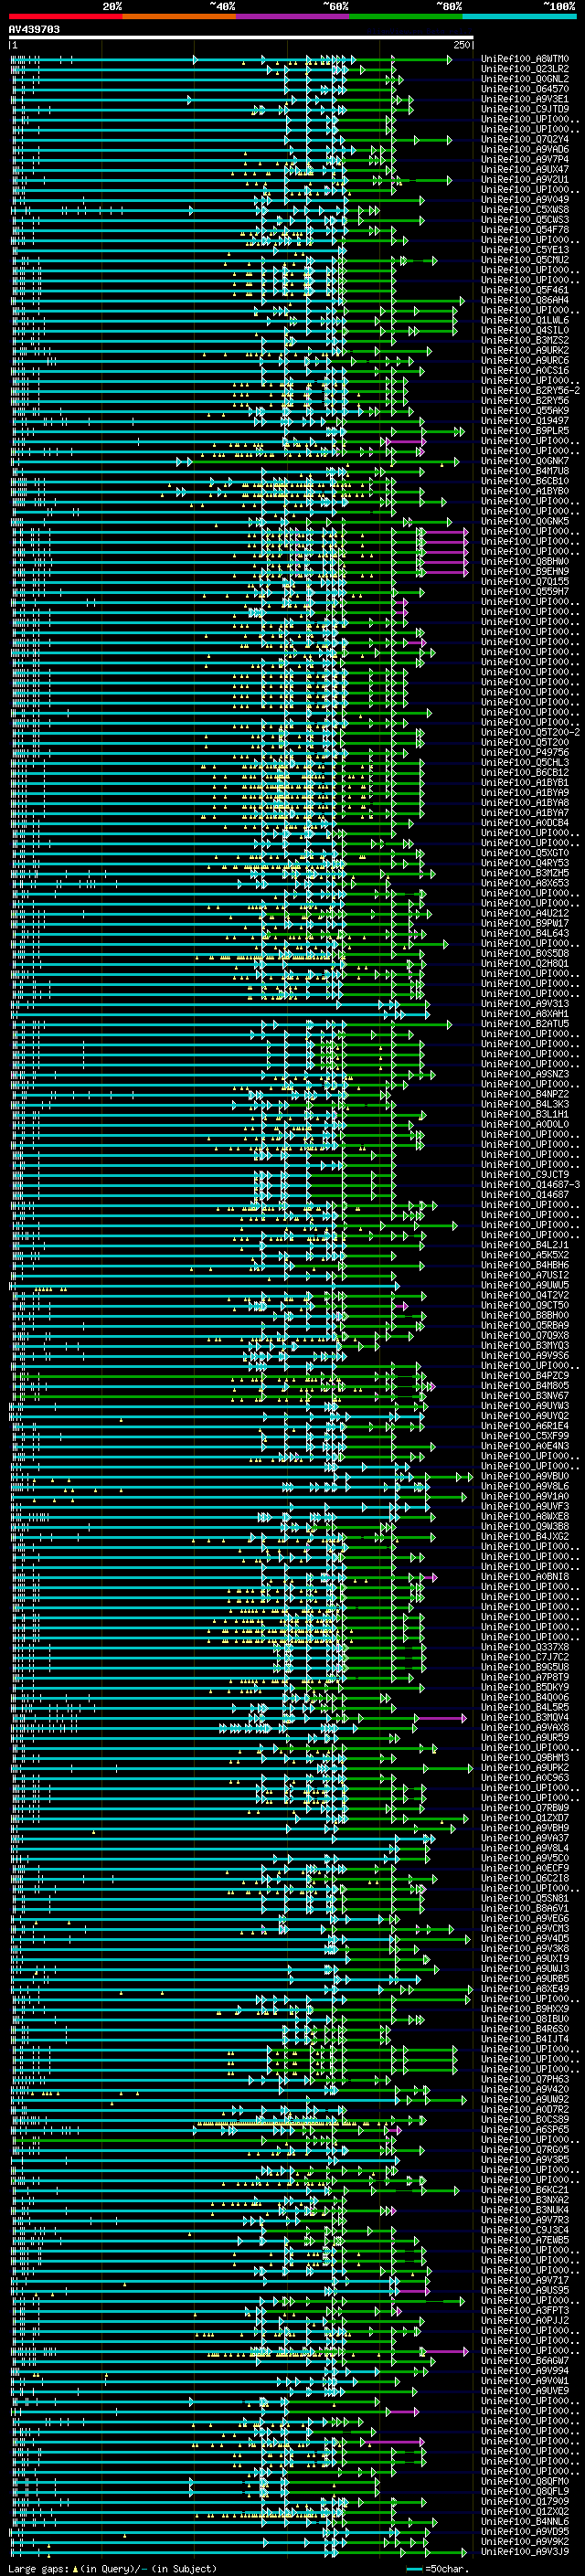Select hit label UniRef100_A0CS16
585x2576 pixels.
[525, 370]
